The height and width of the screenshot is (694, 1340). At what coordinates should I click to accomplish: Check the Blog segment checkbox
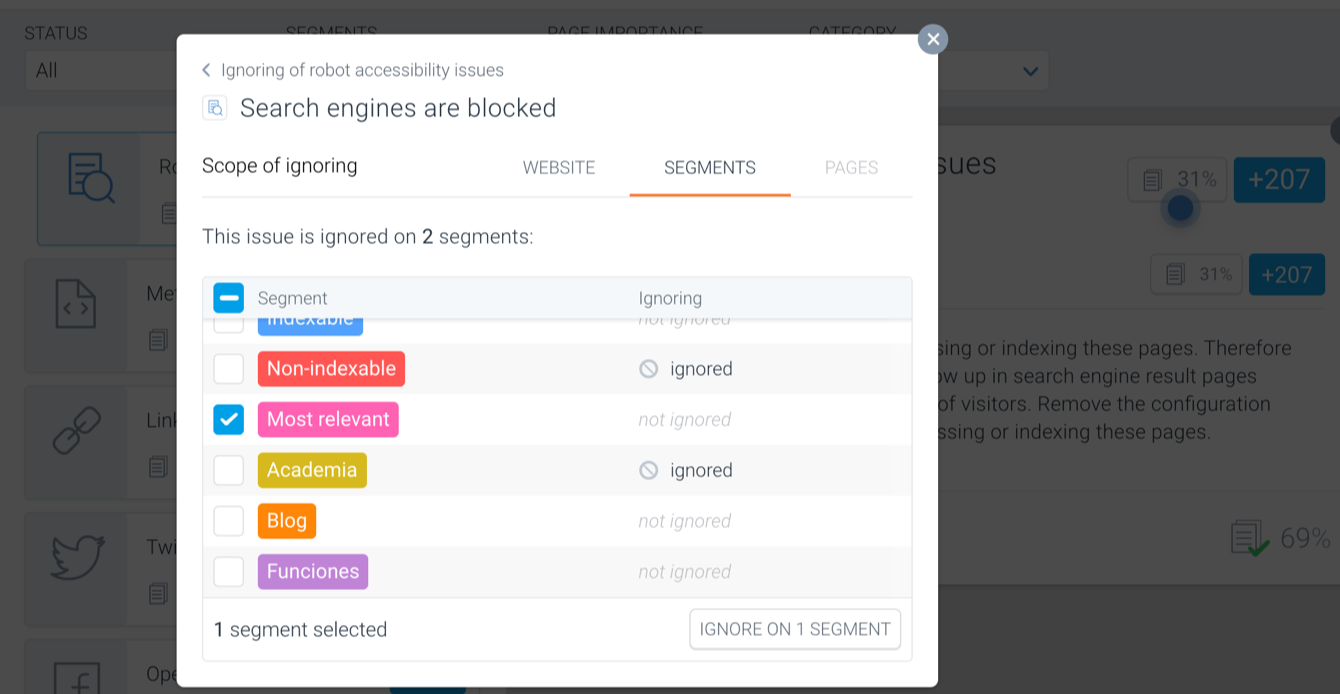[x=229, y=521]
